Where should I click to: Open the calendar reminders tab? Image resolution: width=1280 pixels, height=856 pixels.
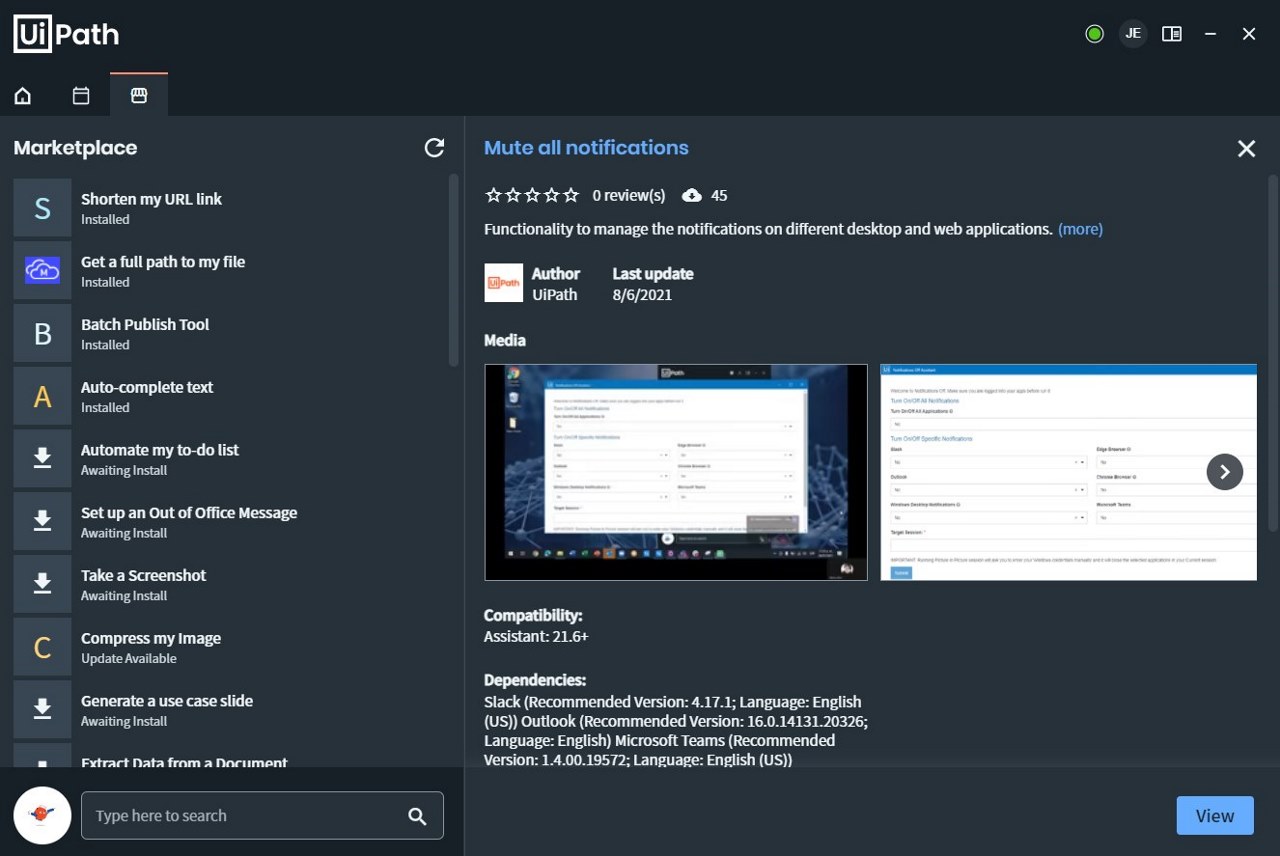pyautogui.click(x=81, y=96)
